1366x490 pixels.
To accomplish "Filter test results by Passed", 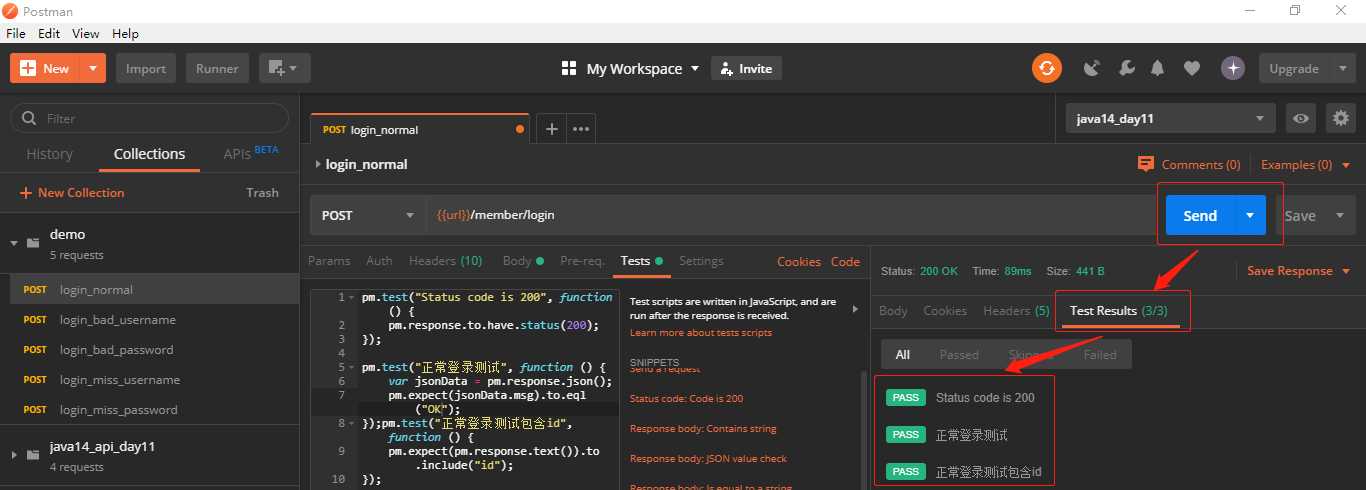I will click(x=959, y=354).
